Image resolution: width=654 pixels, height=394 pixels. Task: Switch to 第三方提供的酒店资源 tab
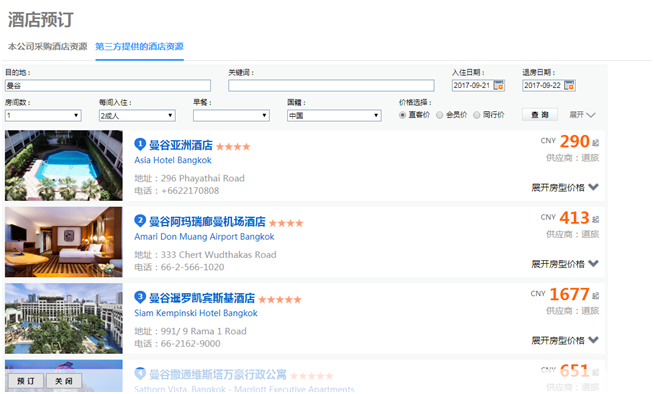(x=139, y=46)
